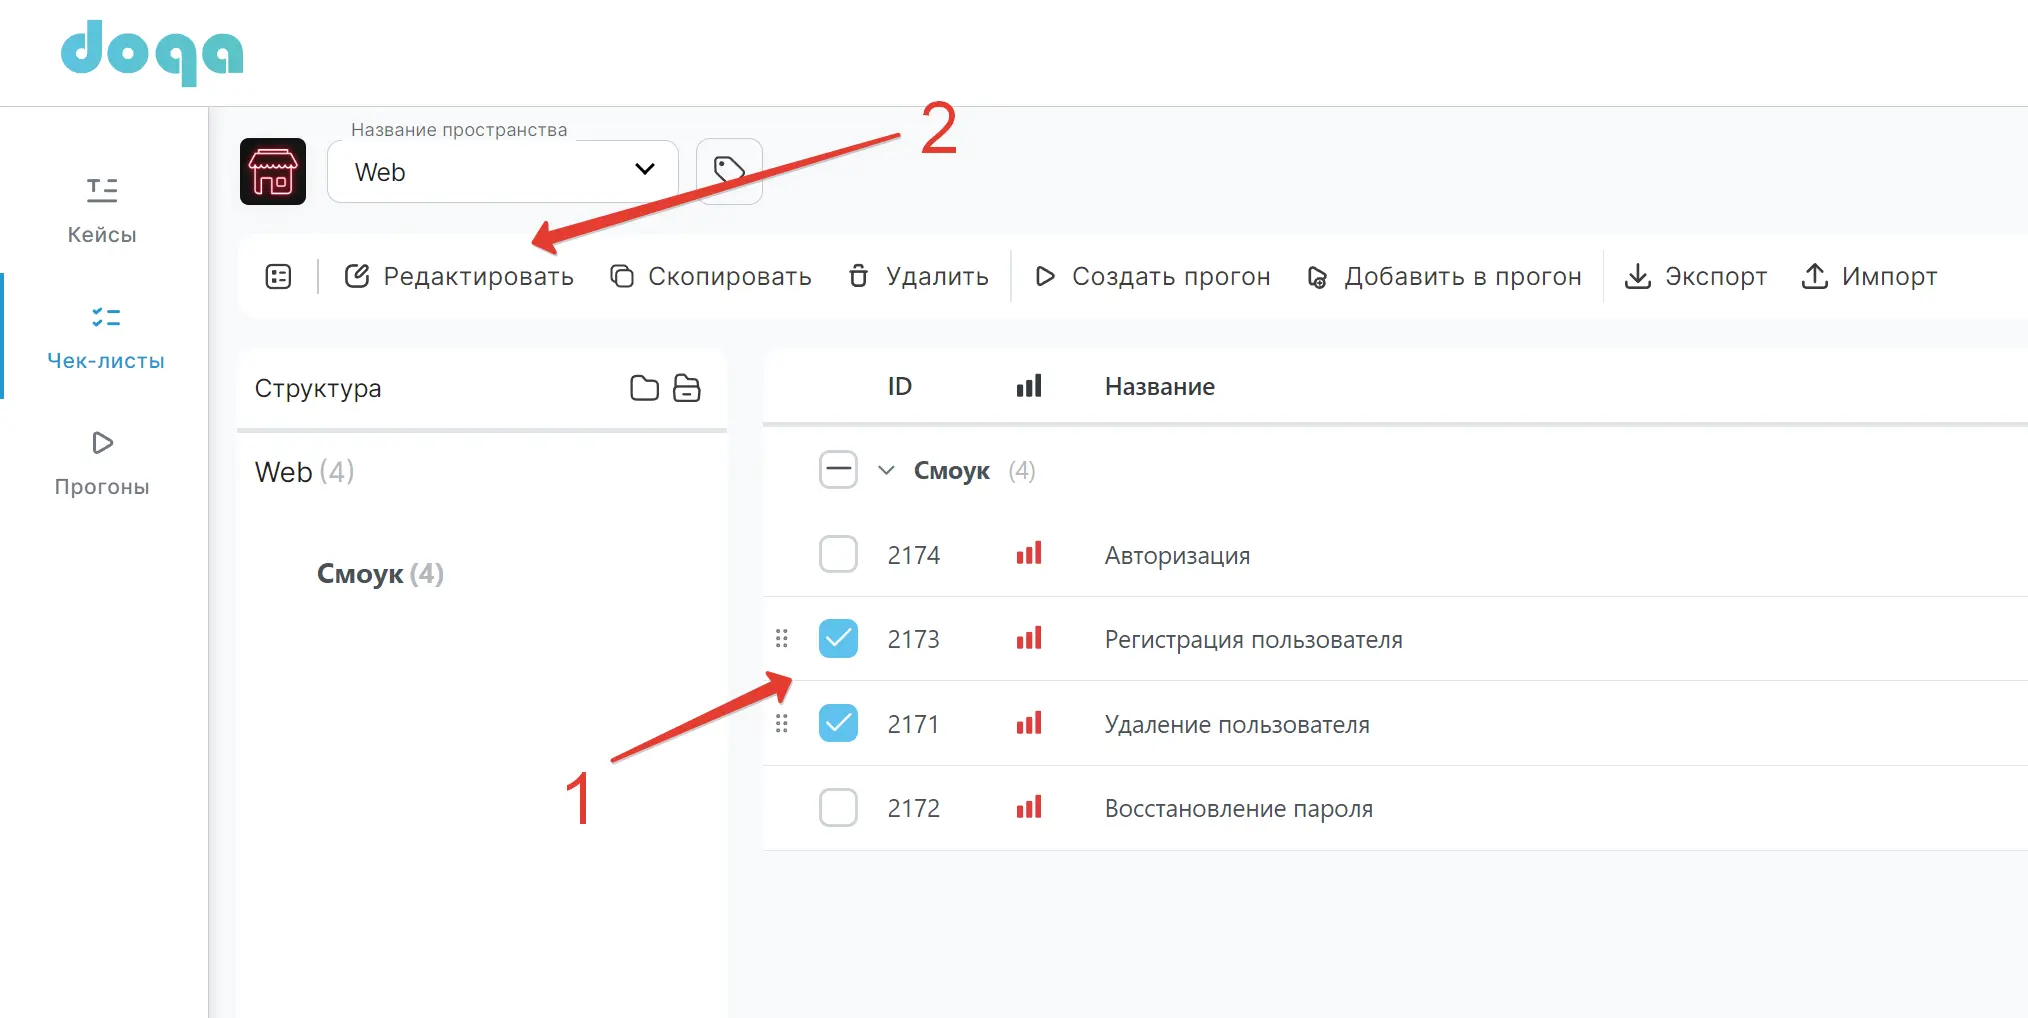2028x1018 pixels.
Task: Click the Импорт upload icon
Action: [1814, 277]
